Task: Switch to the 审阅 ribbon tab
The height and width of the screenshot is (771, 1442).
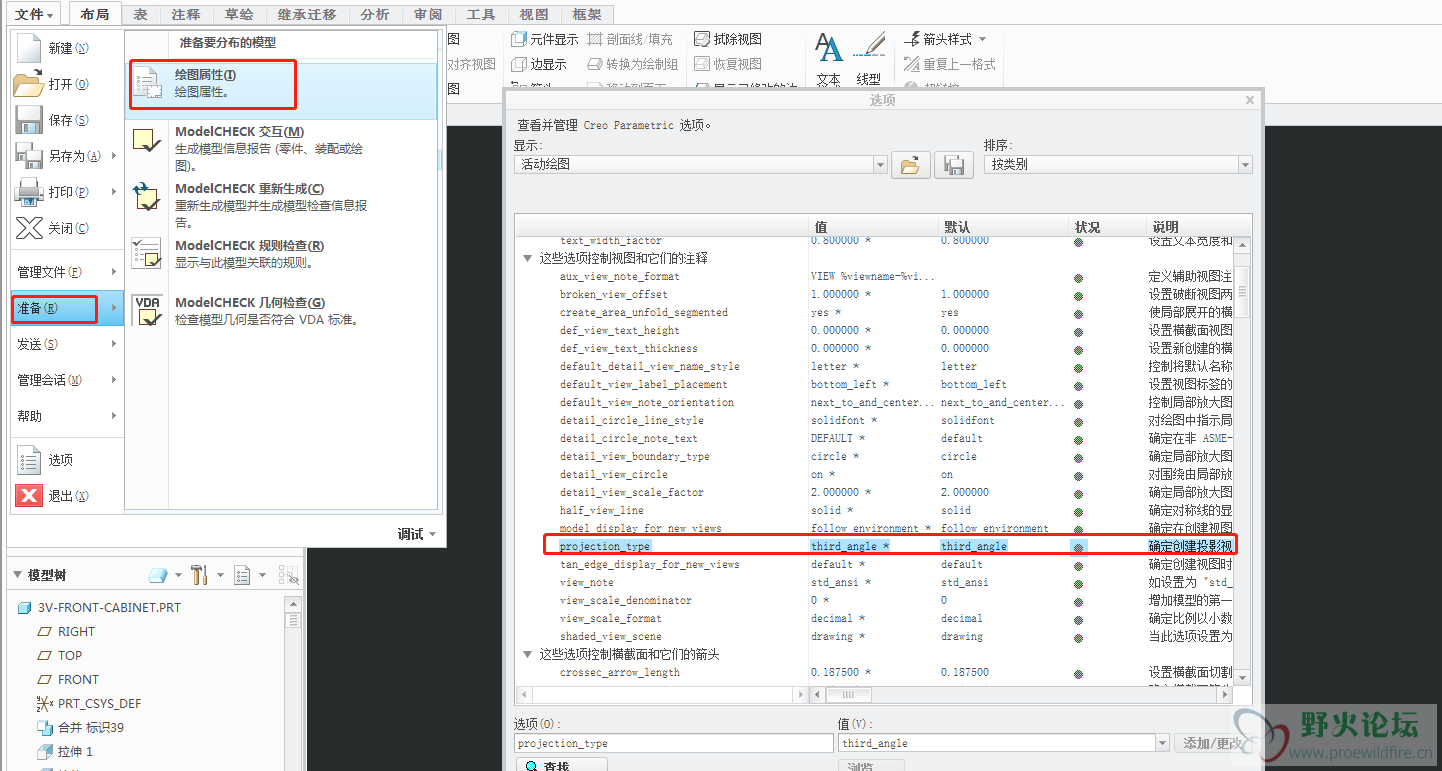Action: point(428,14)
